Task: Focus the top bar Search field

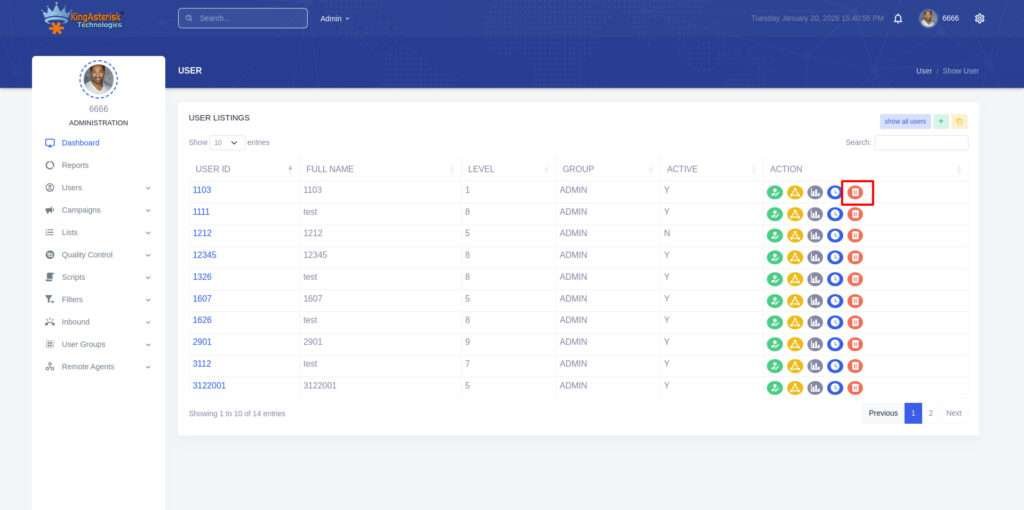Action: tap(243, 18)
